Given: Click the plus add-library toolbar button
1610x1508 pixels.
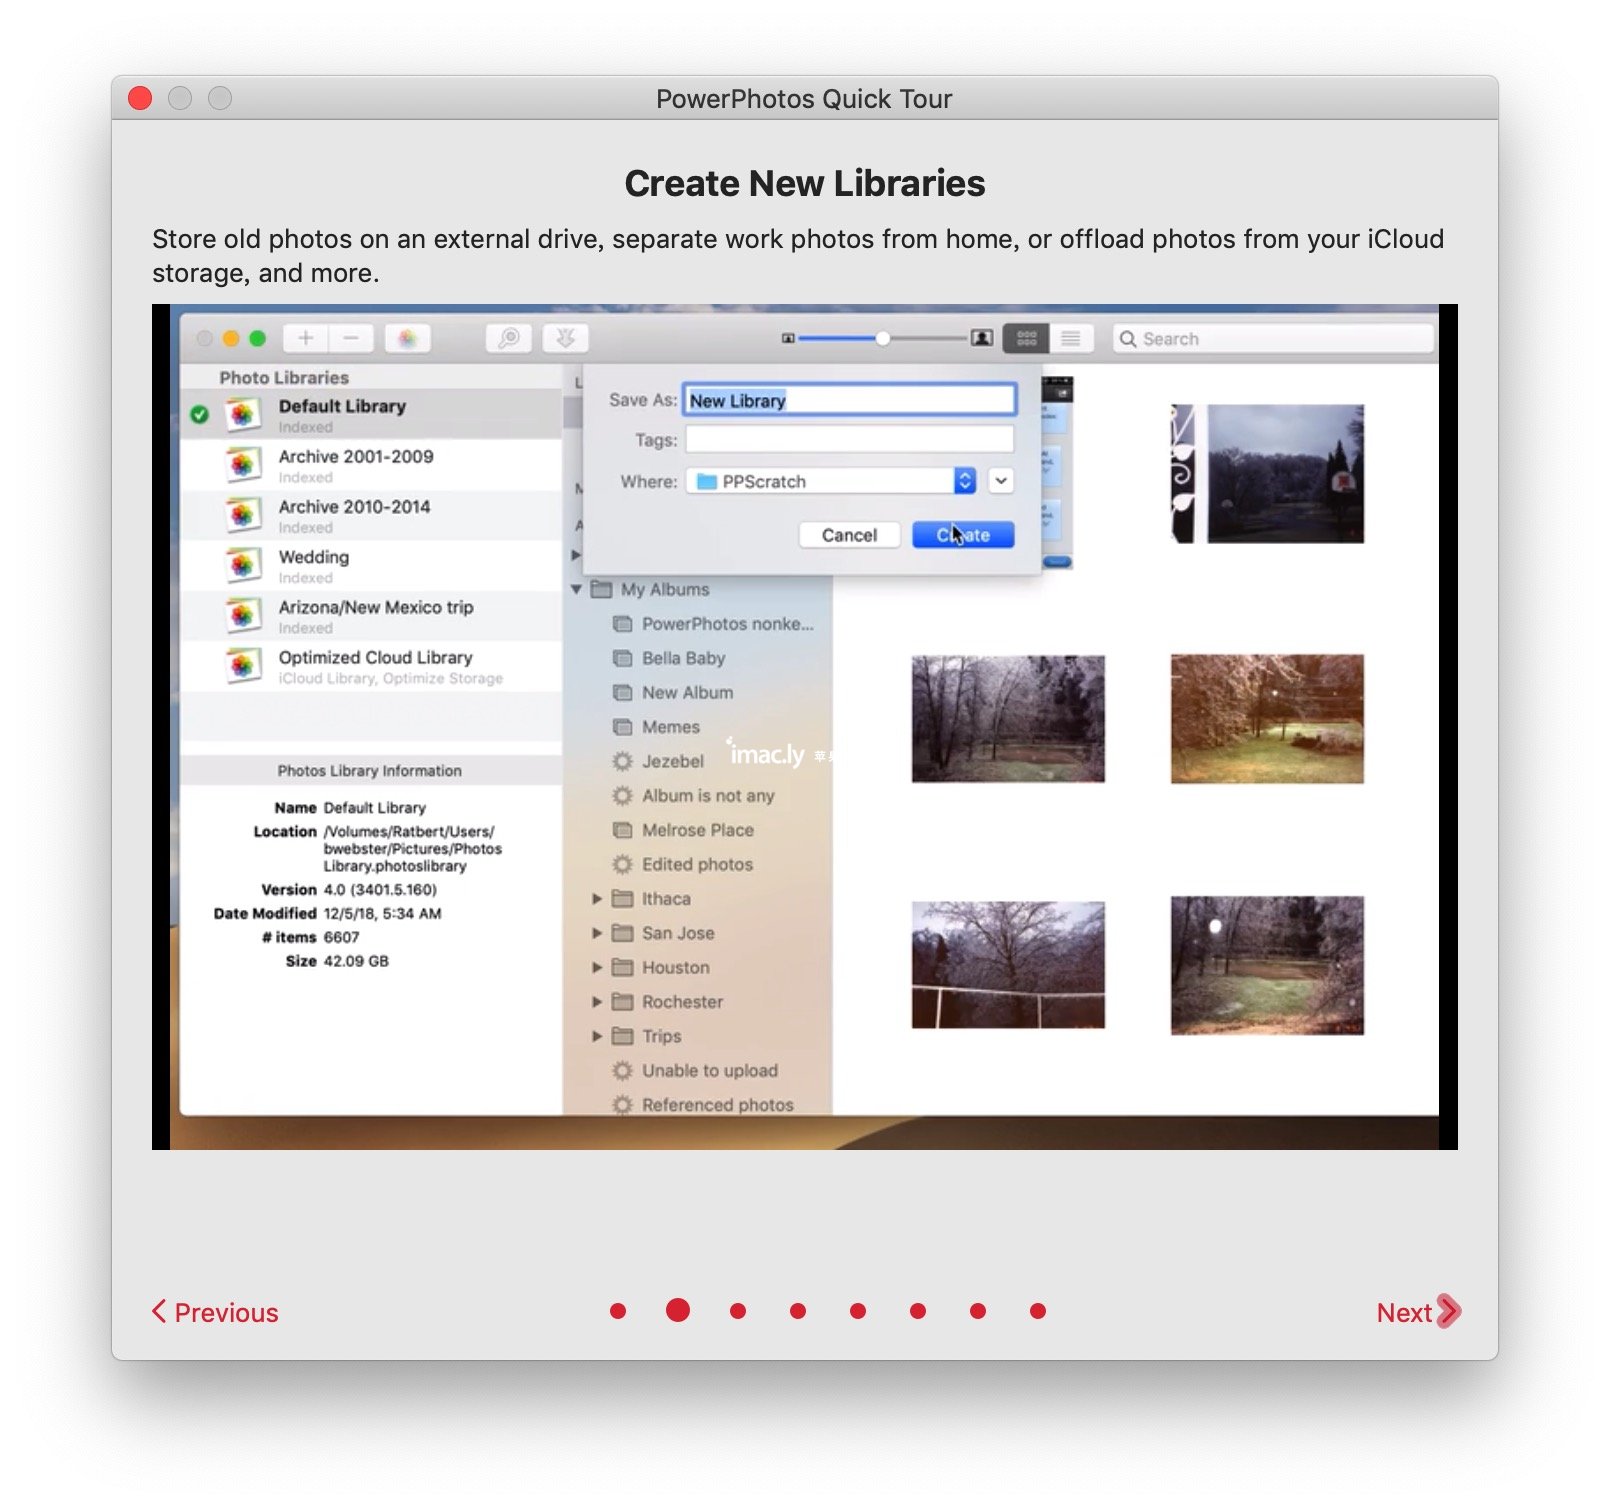Looking at the screenshot, I should (306, 338).
